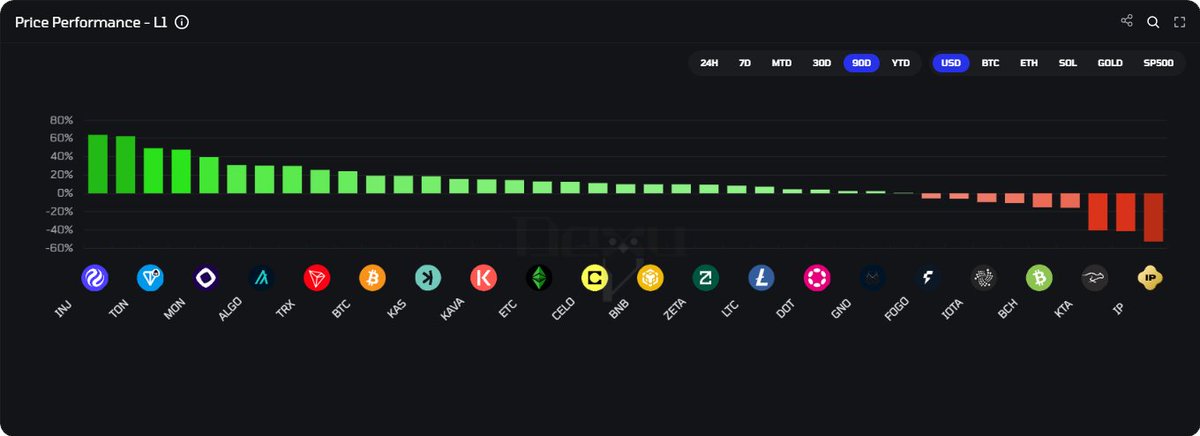Compare against GOLD
Image resolution: width=1200 pixels, height=436 pixels.
1110,63
